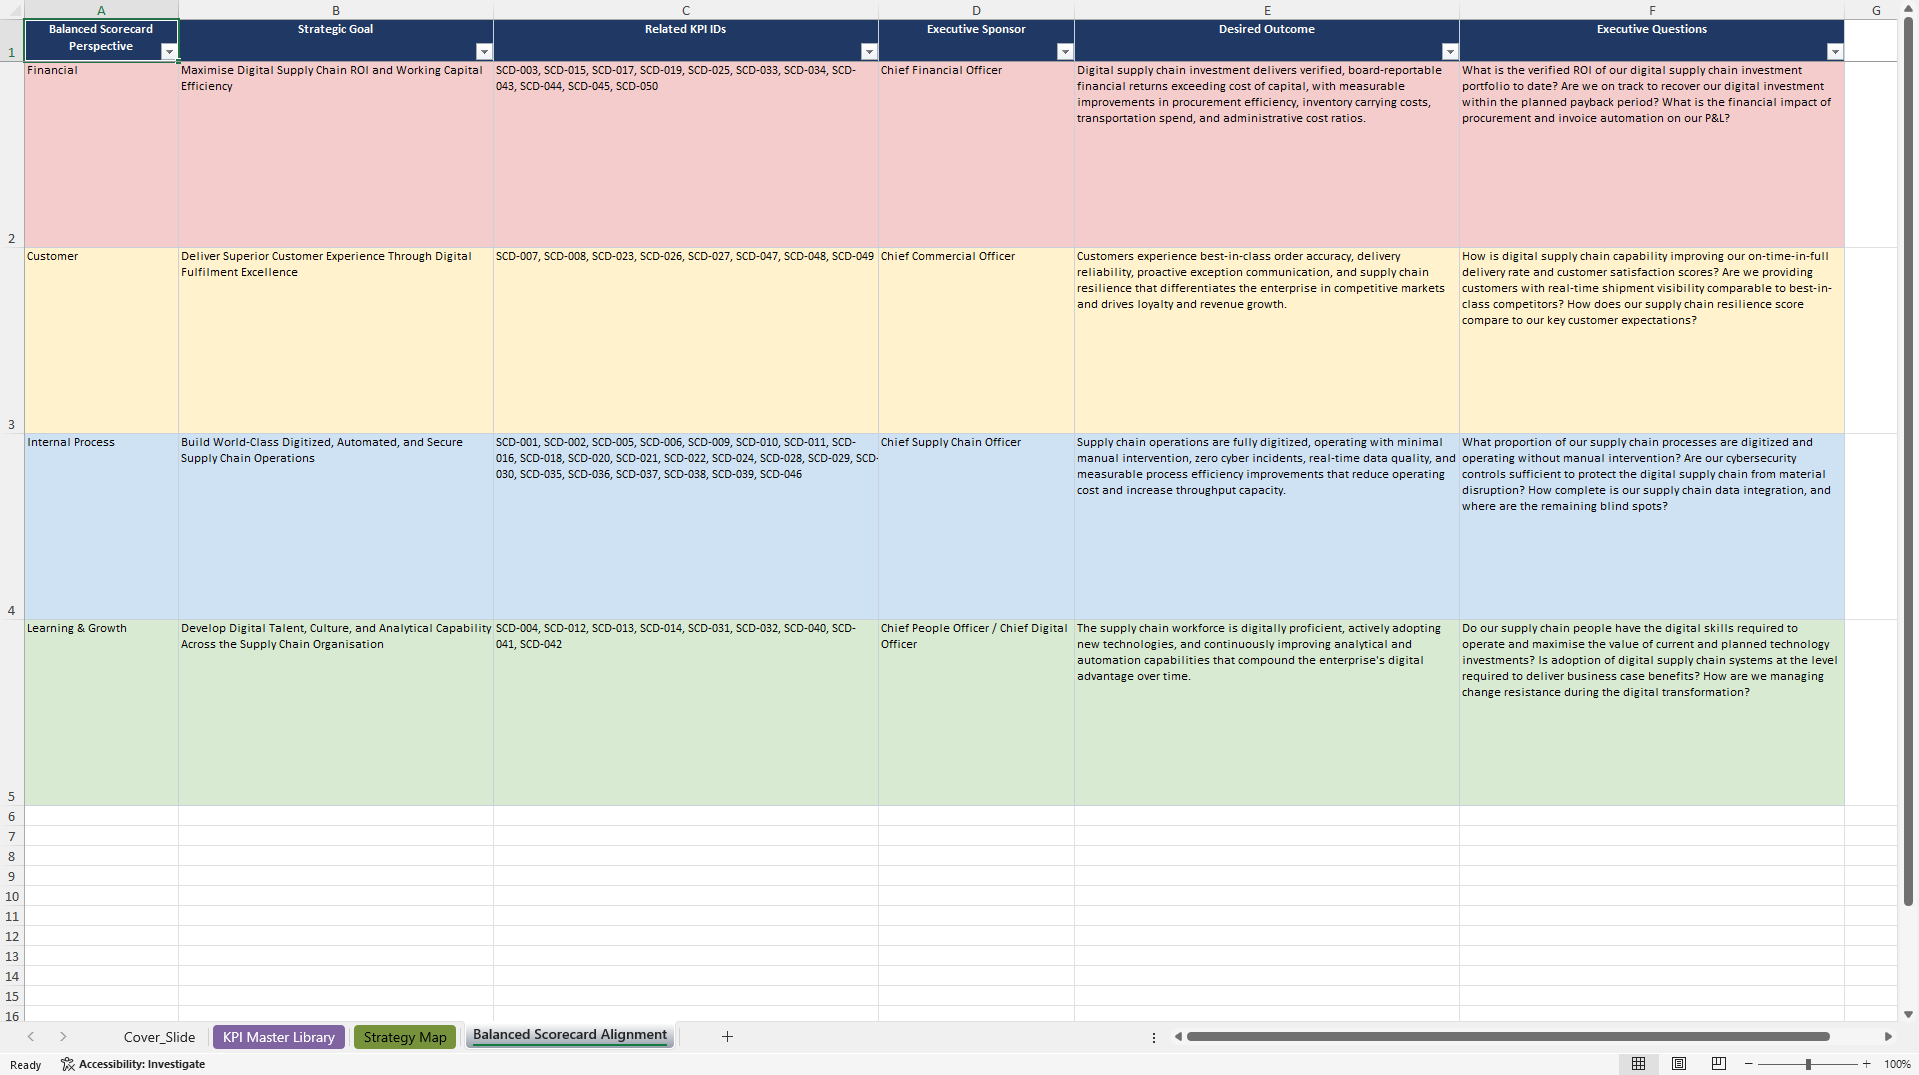The width and height of the screenshot is (1919, 1075).
Task: Open the Strategy Map sheet tab
Action: [x=405, y=1037]
